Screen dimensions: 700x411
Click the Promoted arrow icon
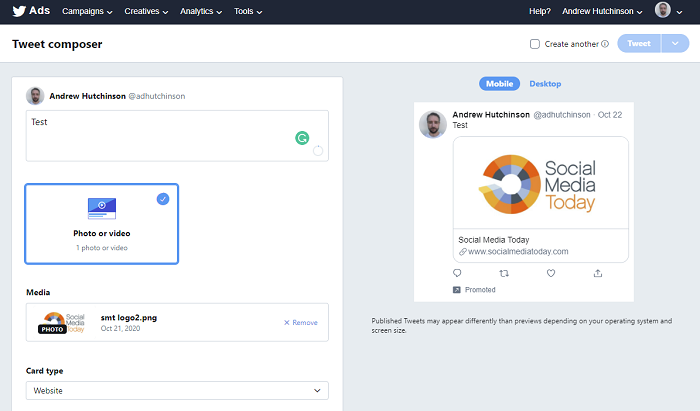click(x=456, y=290)
